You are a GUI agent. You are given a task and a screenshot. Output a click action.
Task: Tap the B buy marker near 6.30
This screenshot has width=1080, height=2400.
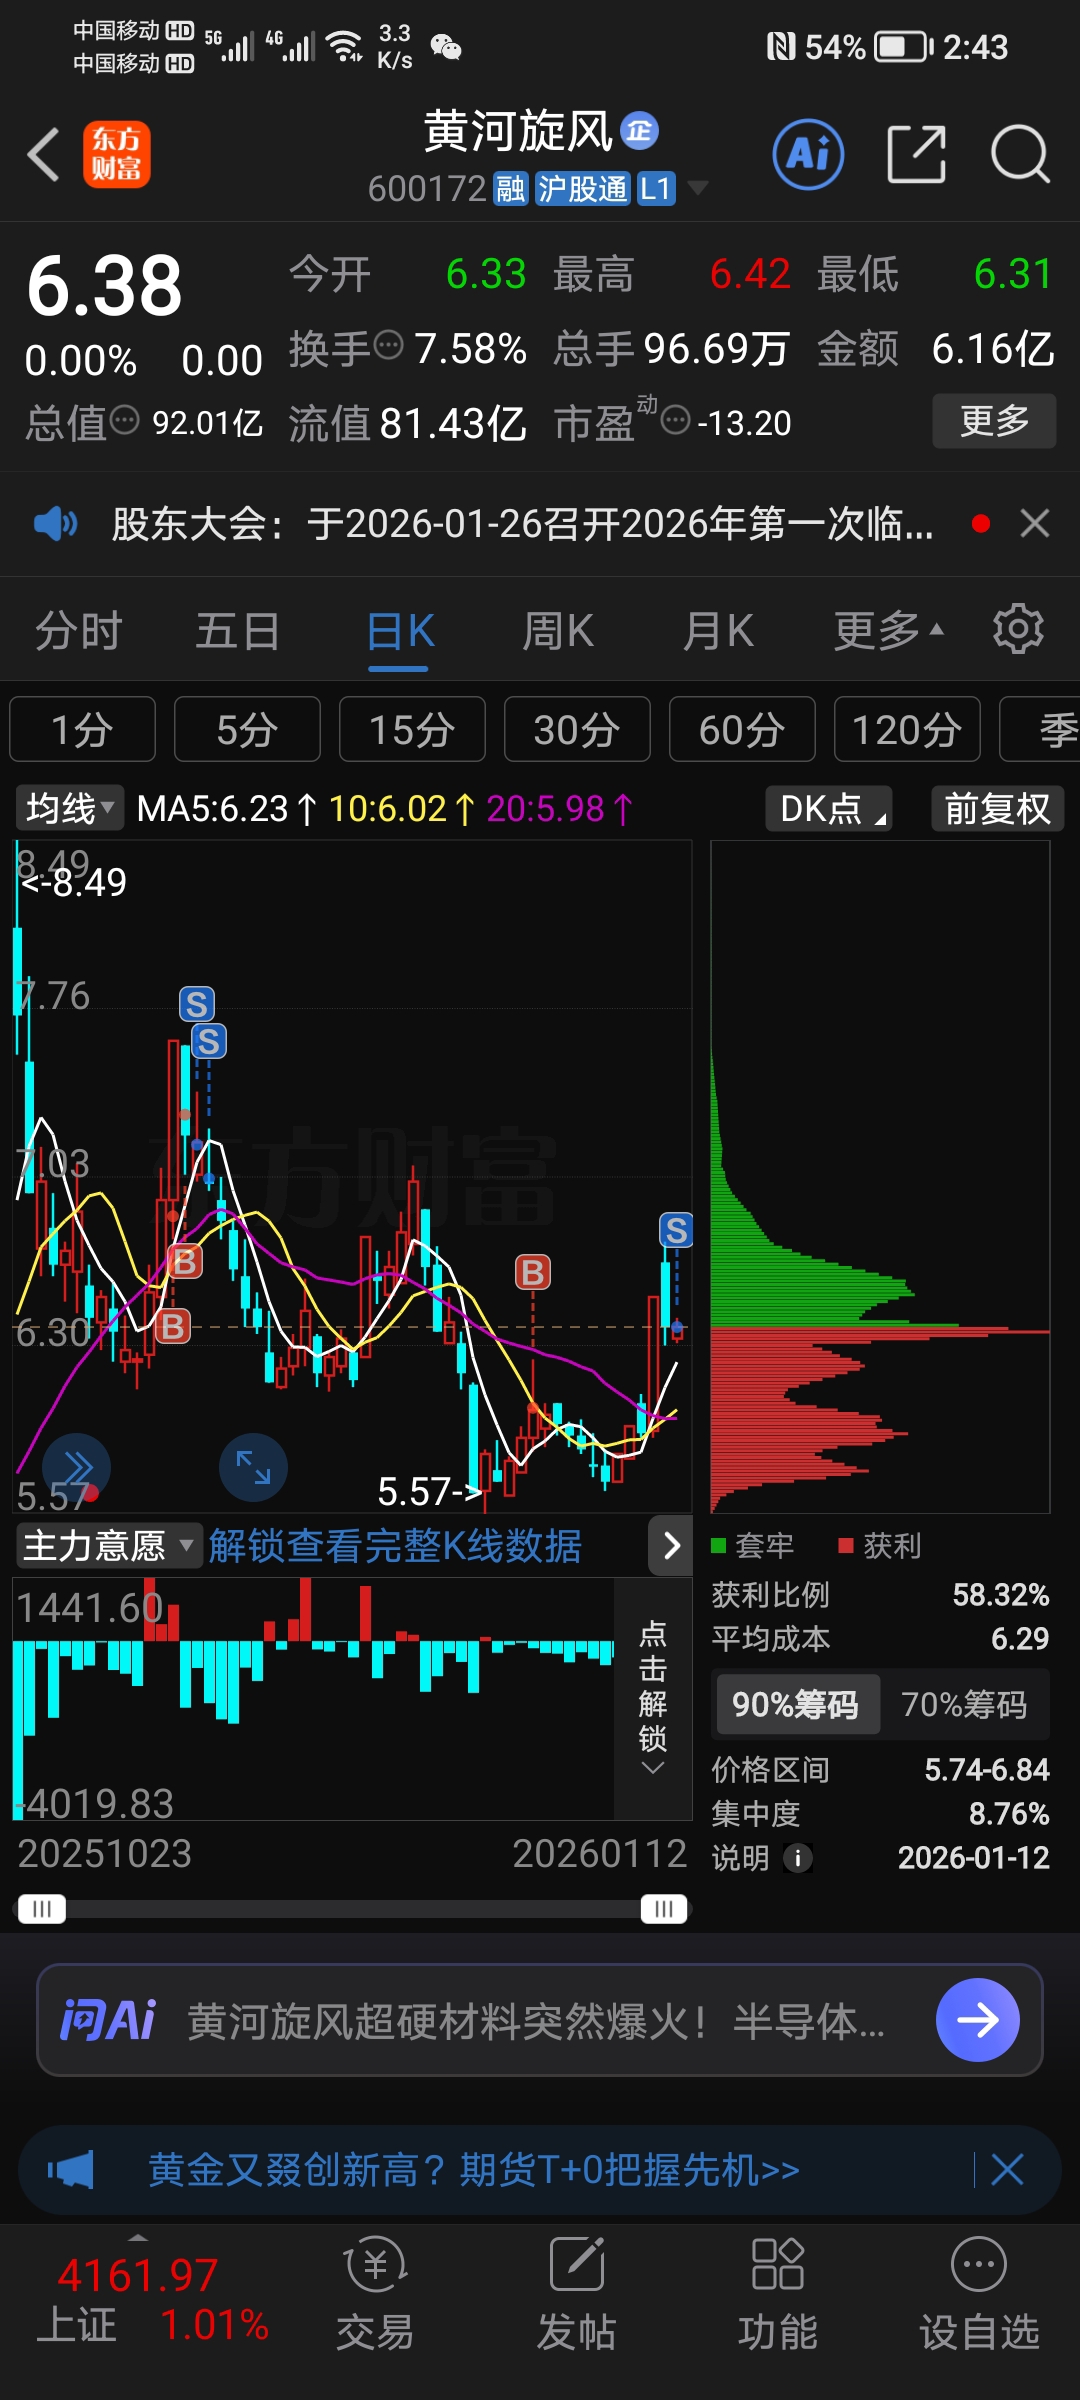[173, 1326]
